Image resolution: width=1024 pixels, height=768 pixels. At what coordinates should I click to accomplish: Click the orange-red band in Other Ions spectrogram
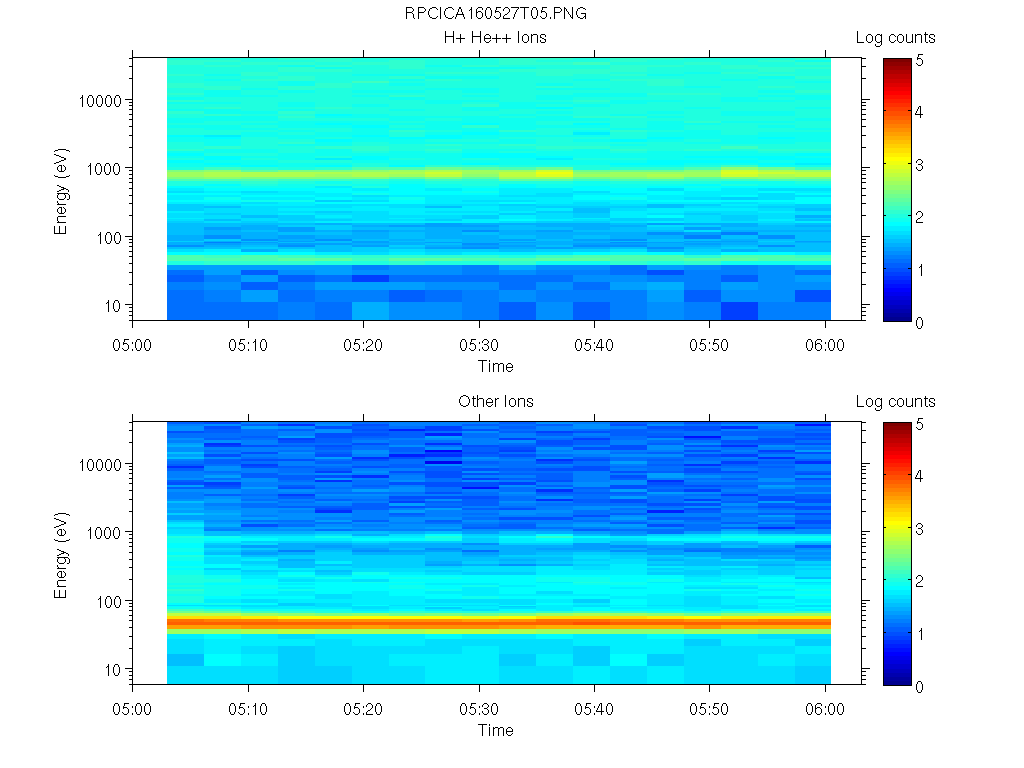click(x=499, y=623)
